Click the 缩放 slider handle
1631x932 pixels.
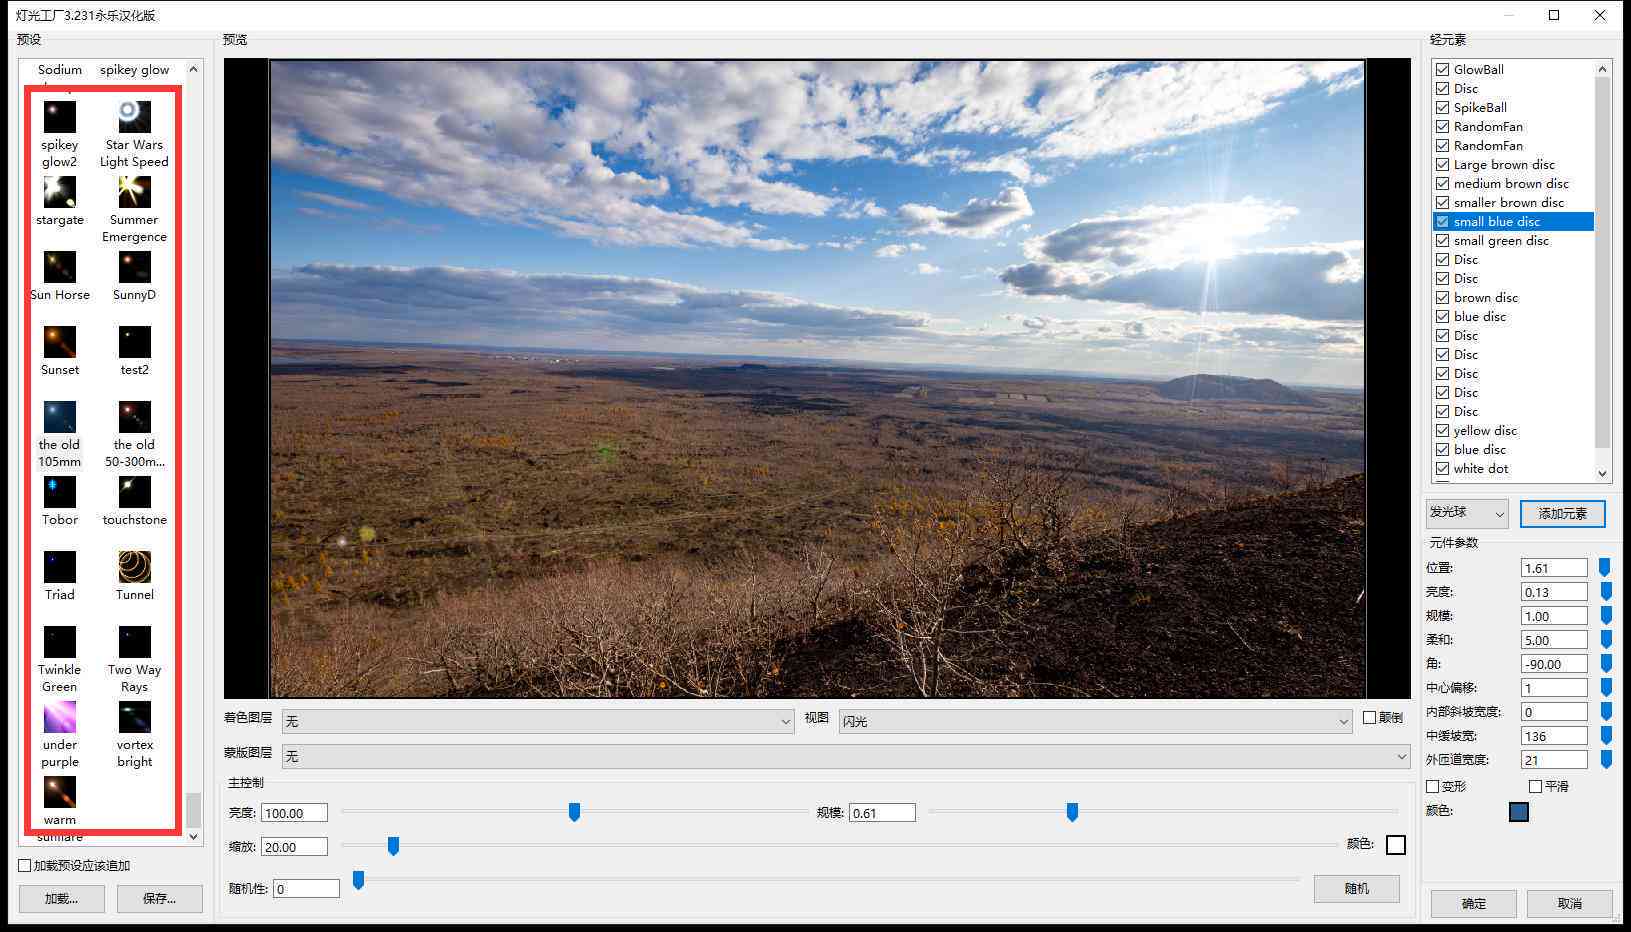393,846
